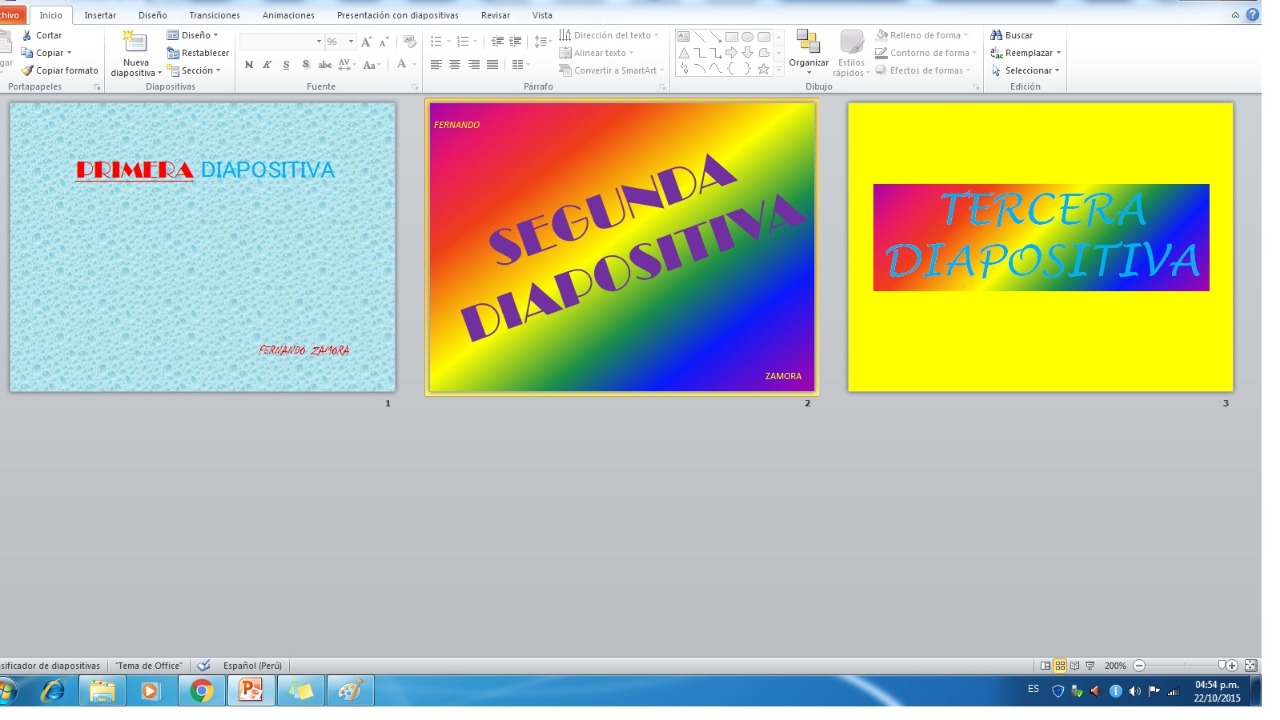Click Español (Perú) language indicator
This screenshot has height=720, width=1280.
[252, 665]
